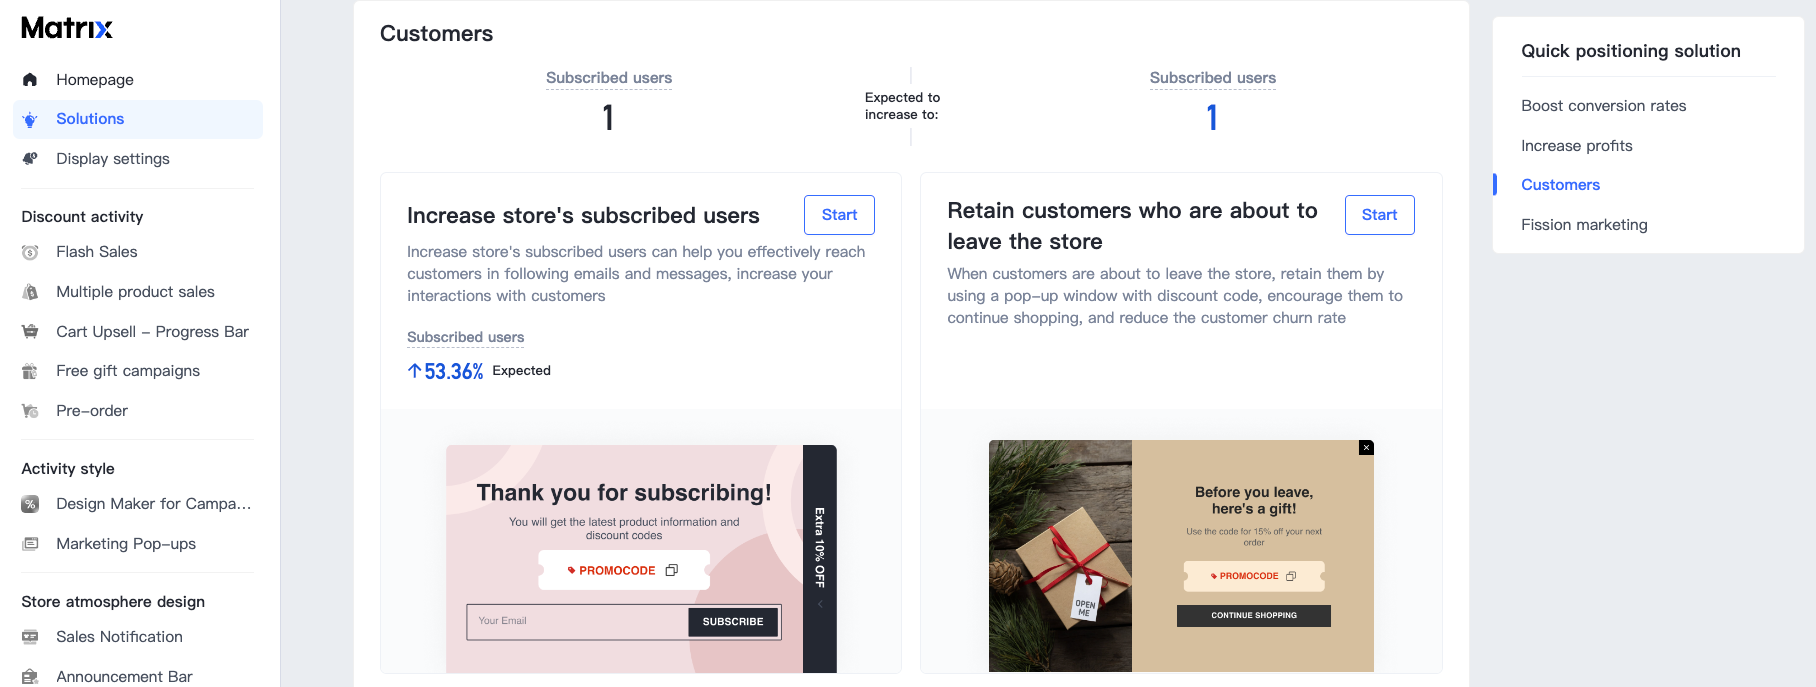Jump to Fission marketing section
Image resolution: width=1816 pixels, height=687 pixels.
coord(1584,225)
